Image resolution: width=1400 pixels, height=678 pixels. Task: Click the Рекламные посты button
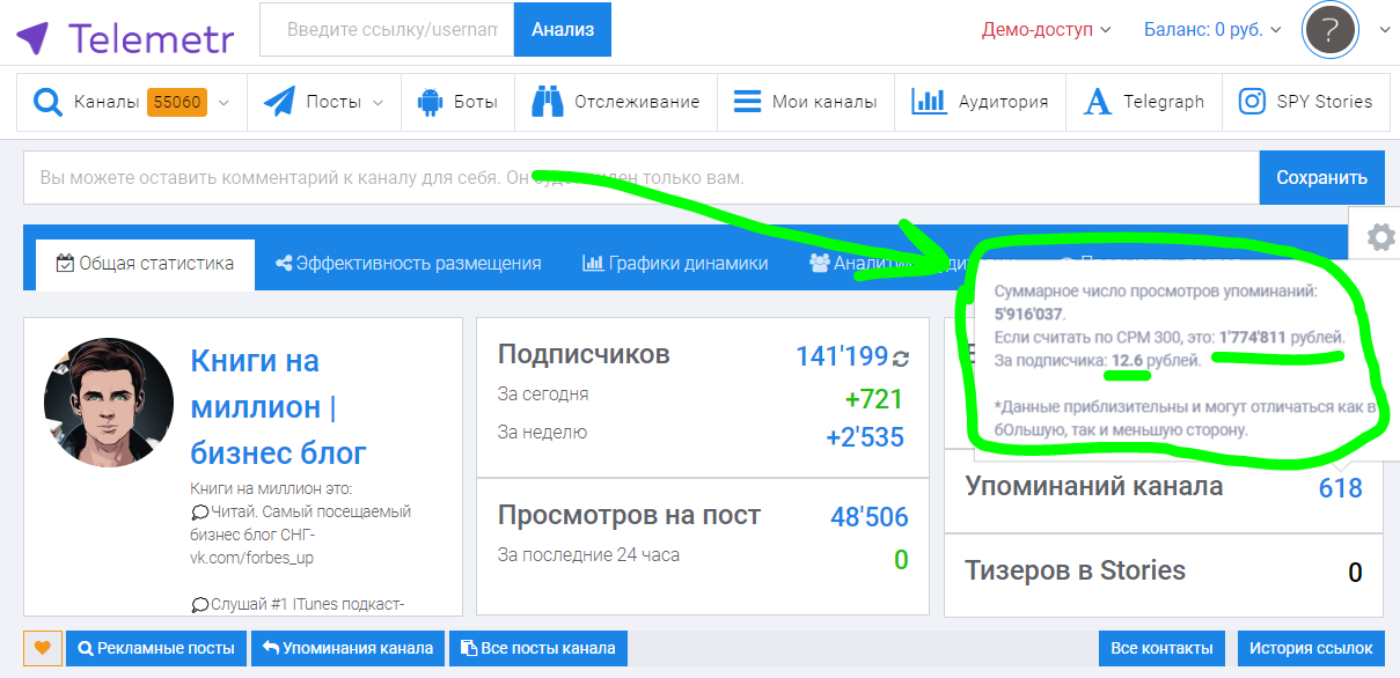(156, 648)
